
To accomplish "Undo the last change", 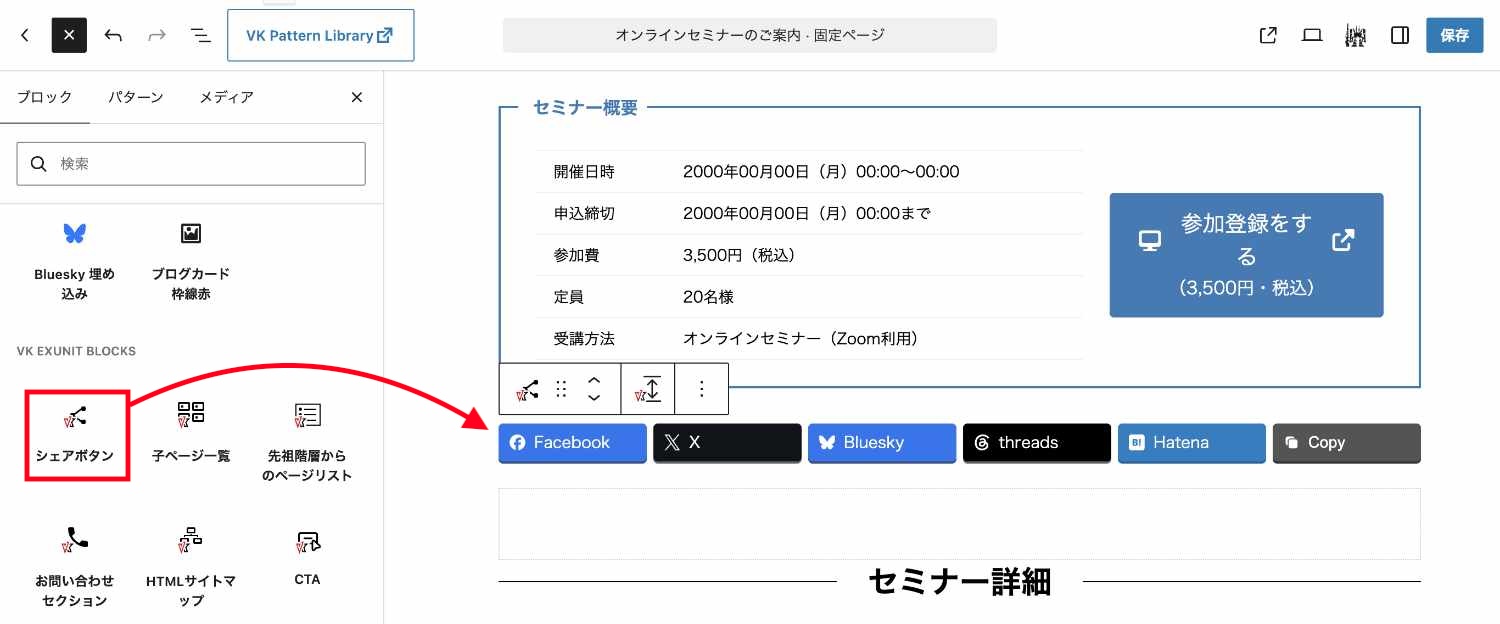I will (x=113, y=35).
